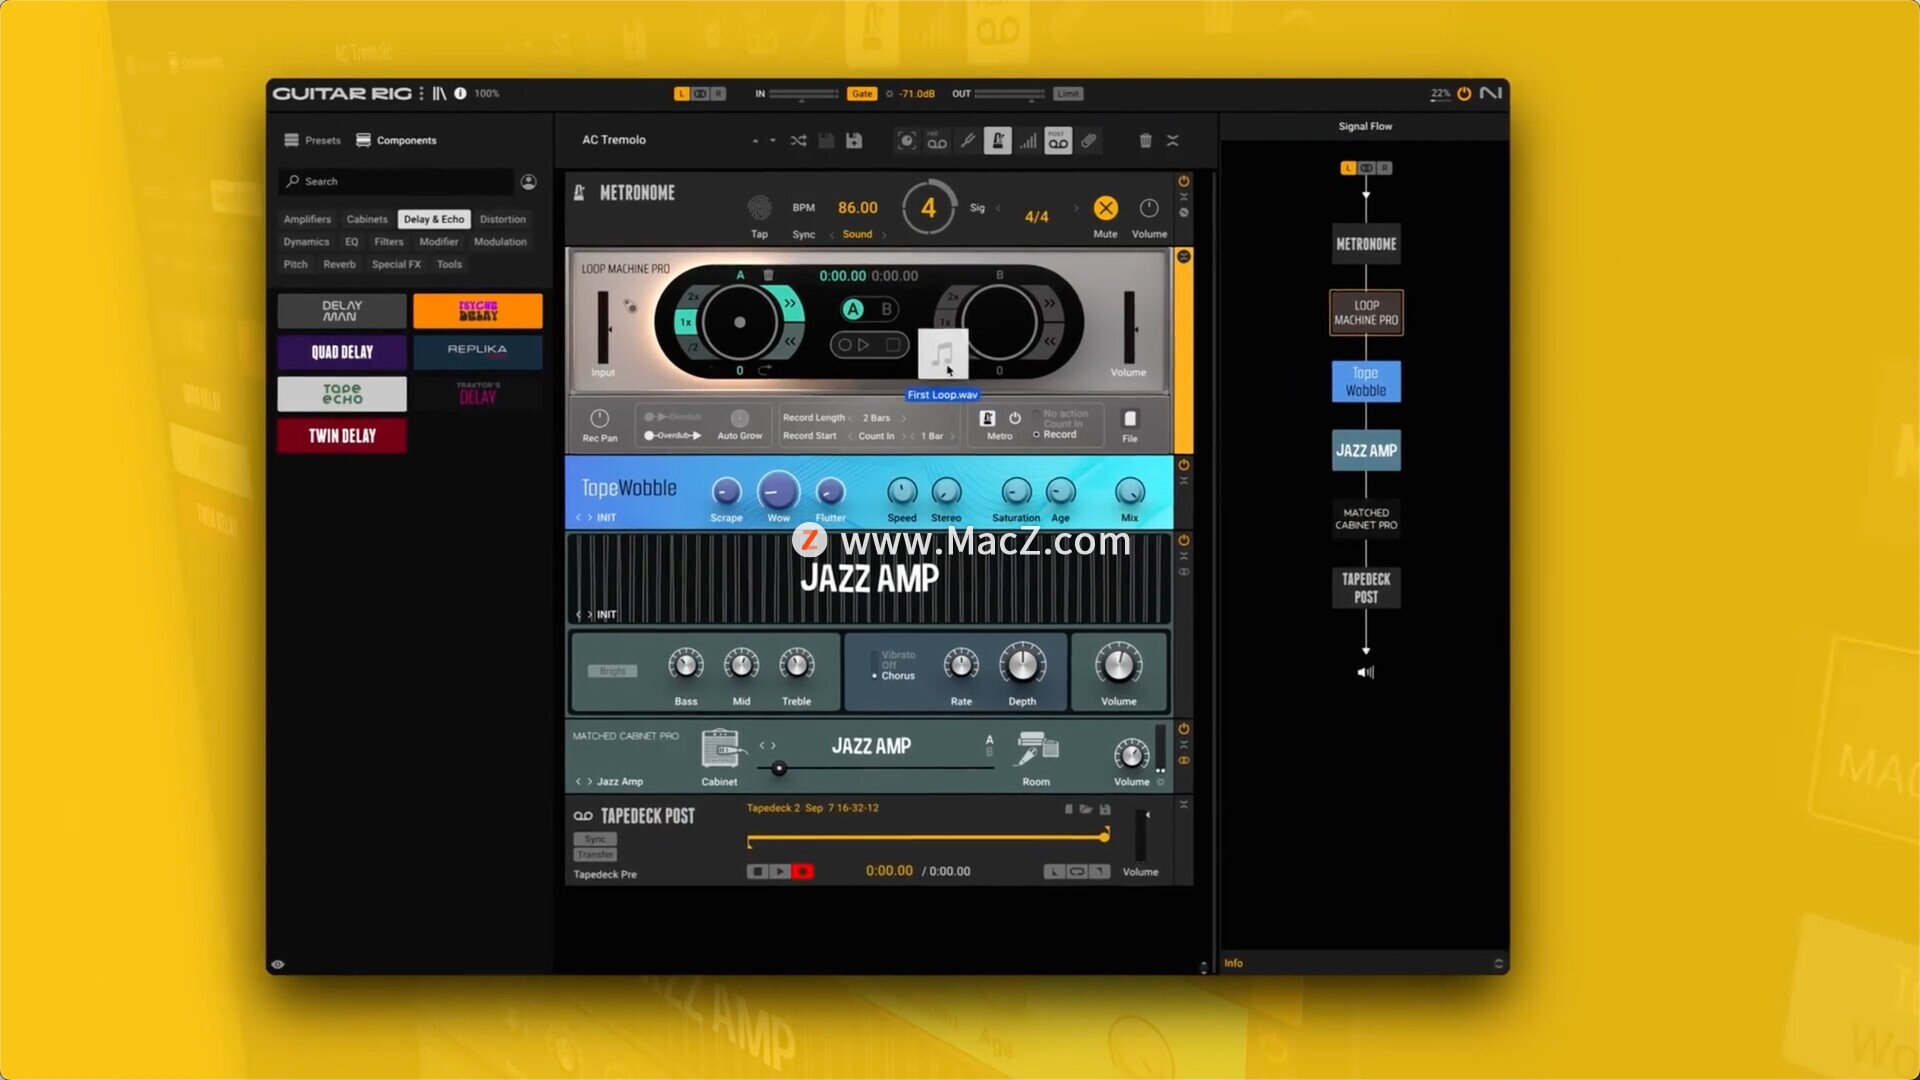
Task: Show the Tapedeck Pre tool icon
Action: [937, 141]
